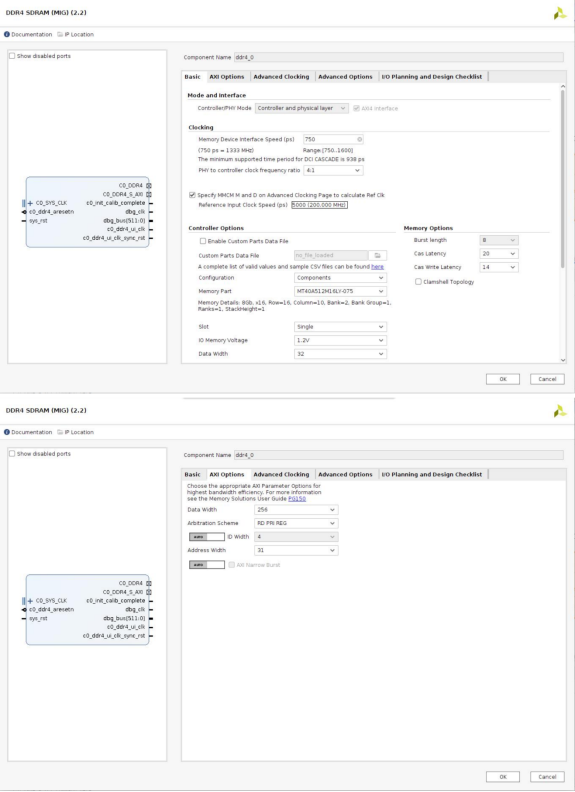This screenshot has width=575, height=792.
Task: Click the PG150 user guide link
Action: [x=297, y=499]
